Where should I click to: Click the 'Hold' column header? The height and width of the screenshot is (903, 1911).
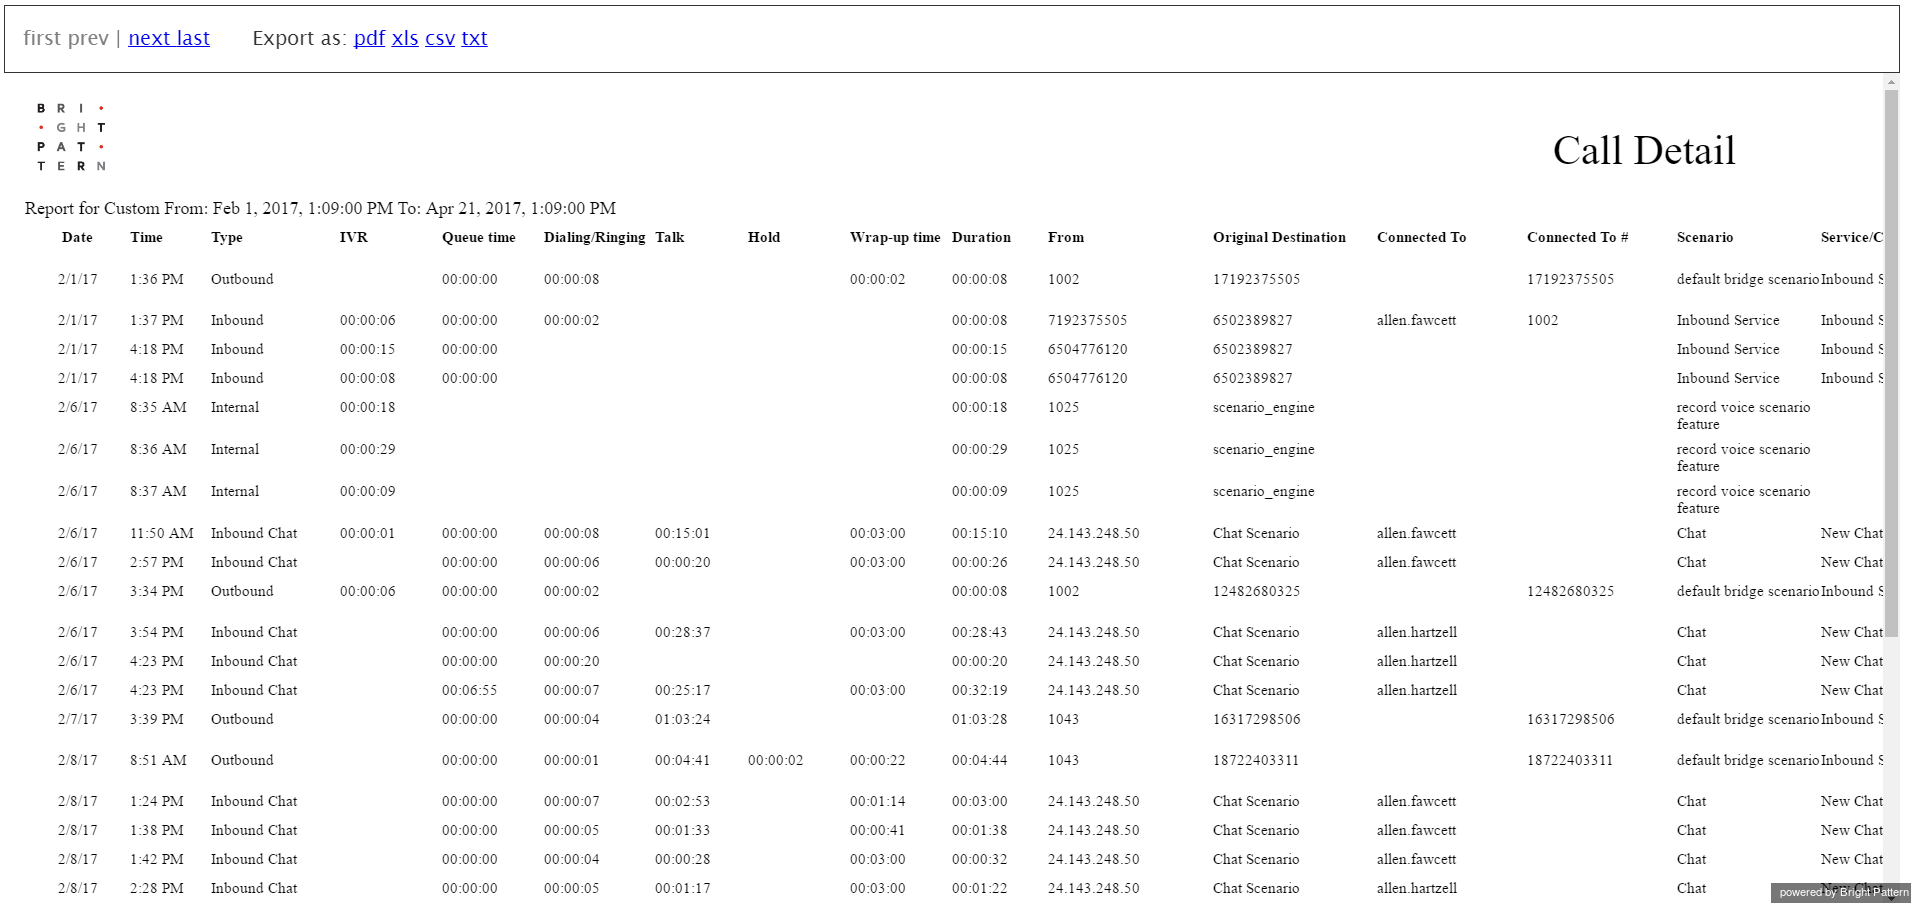(x=764, y=237)
